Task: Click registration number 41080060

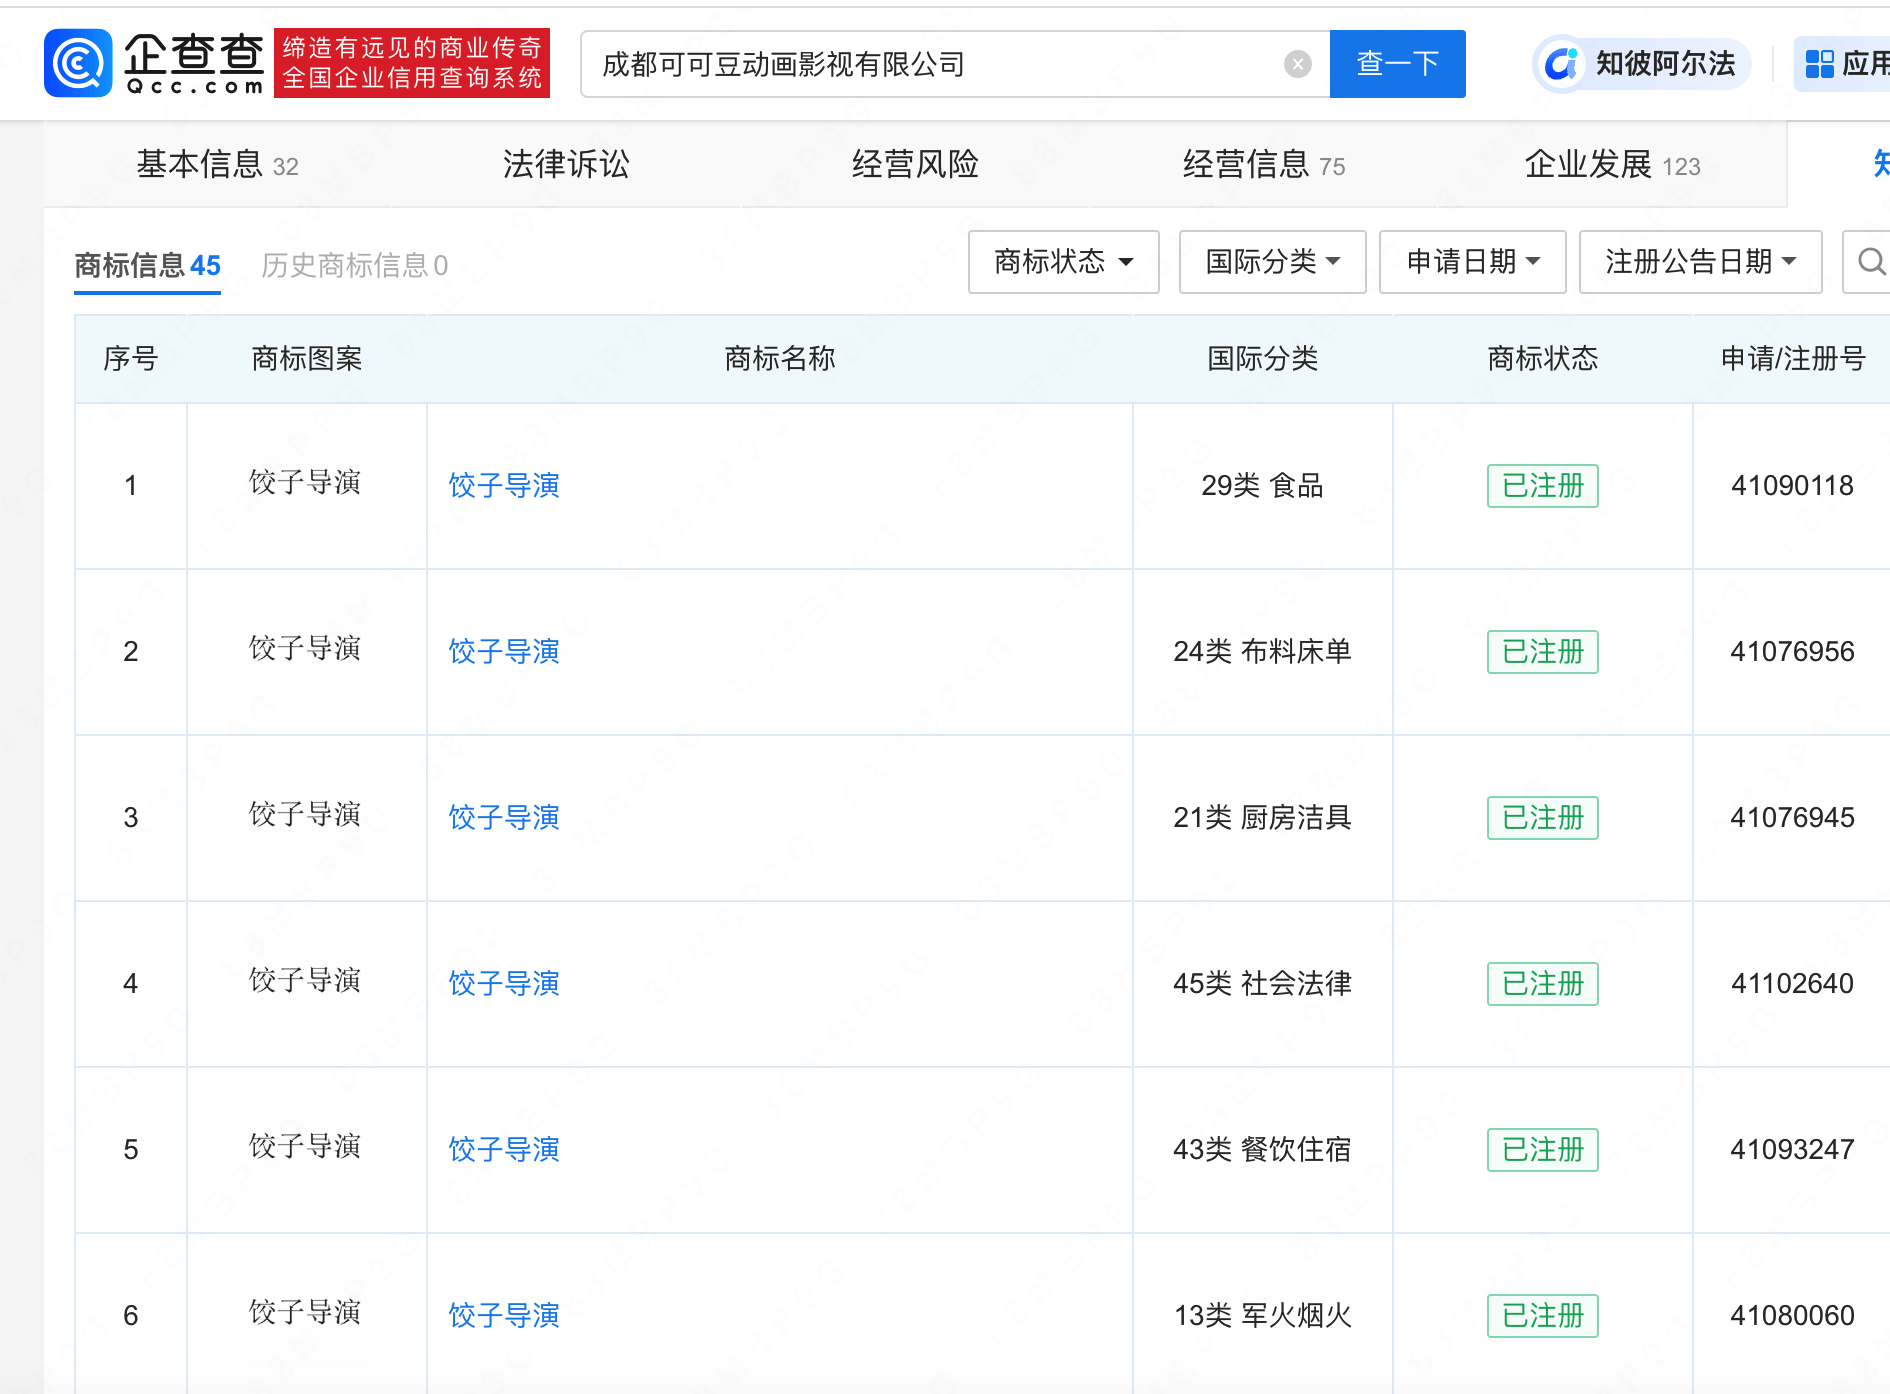Action: (x=1792, y=1316)
